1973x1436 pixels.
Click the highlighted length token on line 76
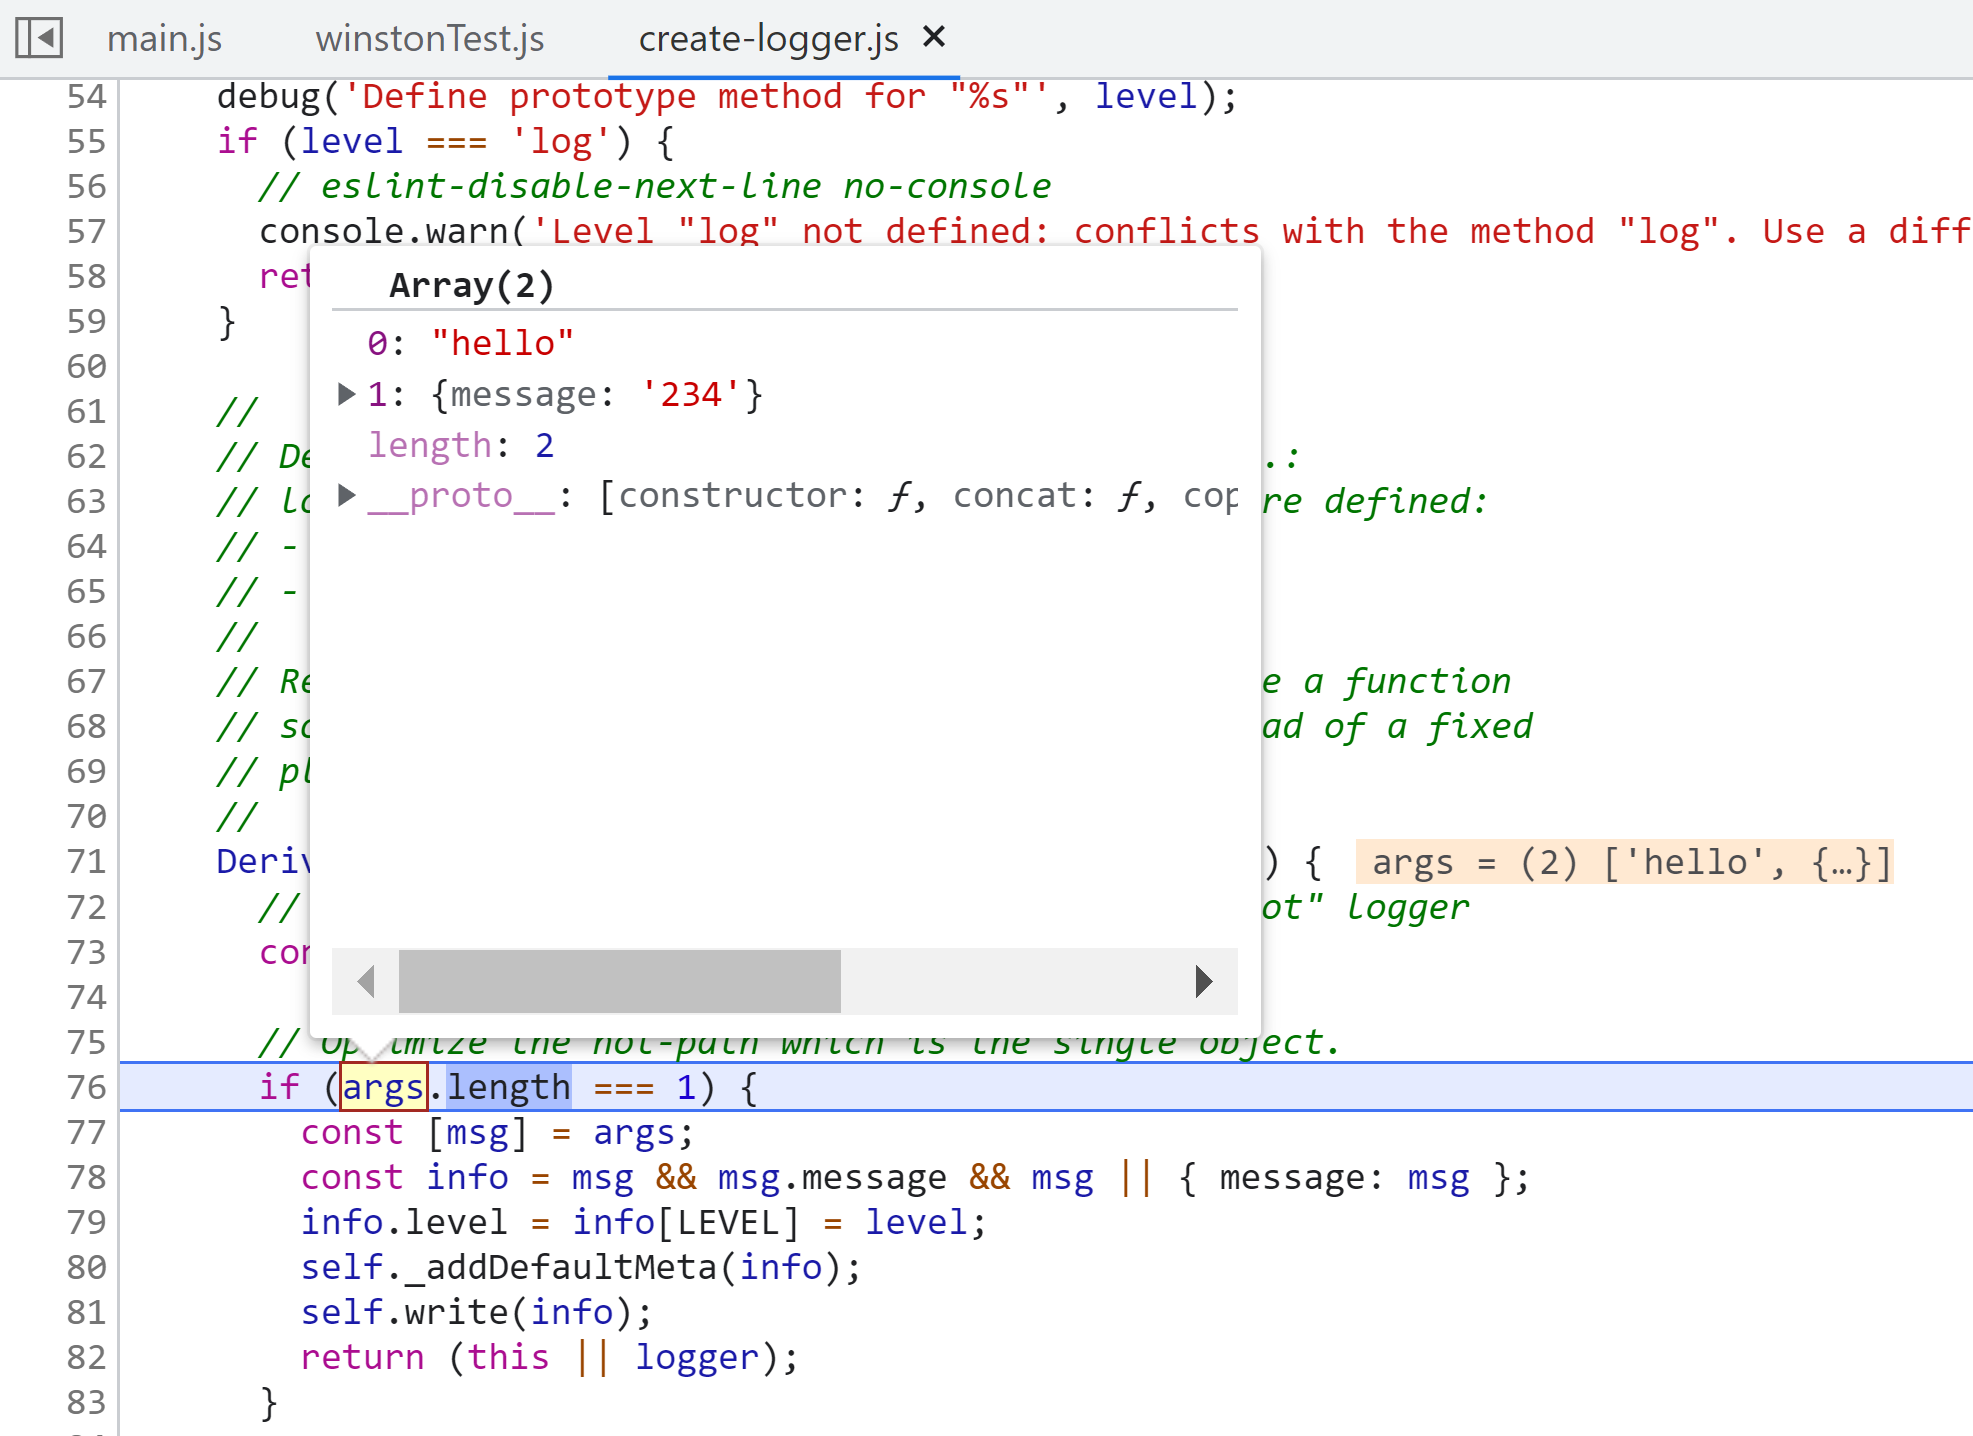pyautogui.click(x=508, y=1087)
